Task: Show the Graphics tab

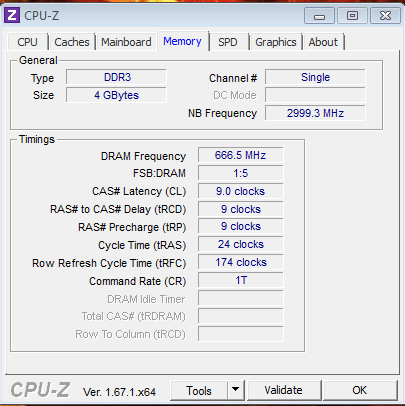Action: coord(276,42)
